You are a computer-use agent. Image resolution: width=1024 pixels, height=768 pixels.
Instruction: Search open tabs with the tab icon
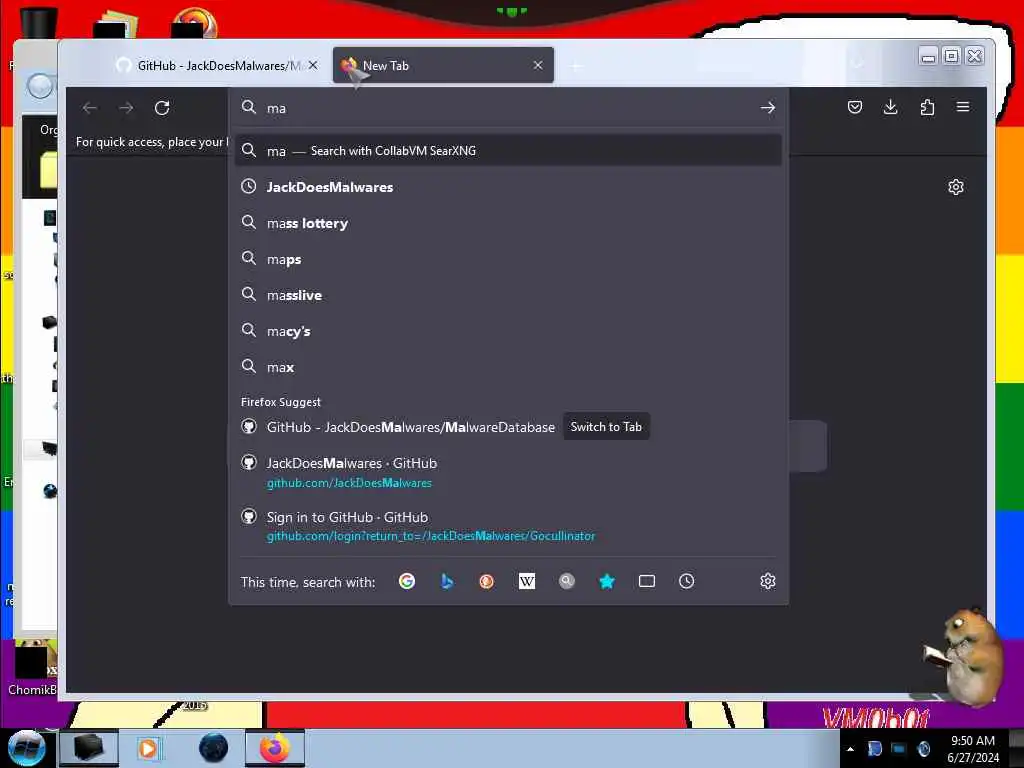tap(647, 581)
